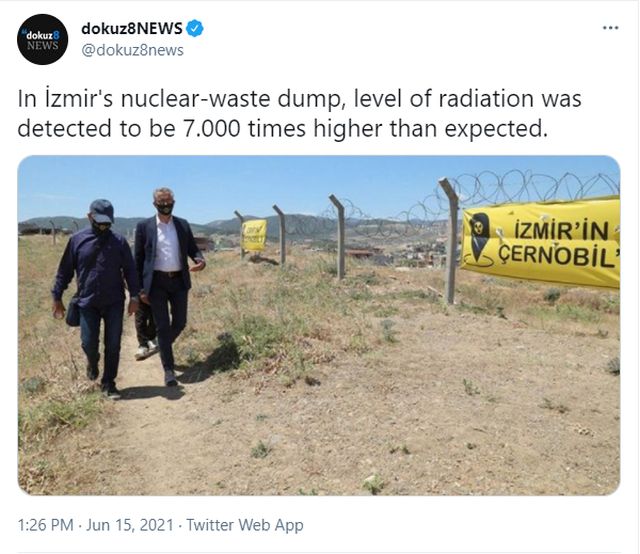Click the tweet text about İzmir's nuclear-waste dump
Viewport: 640px width, 554px height.
tap(299, 113)
